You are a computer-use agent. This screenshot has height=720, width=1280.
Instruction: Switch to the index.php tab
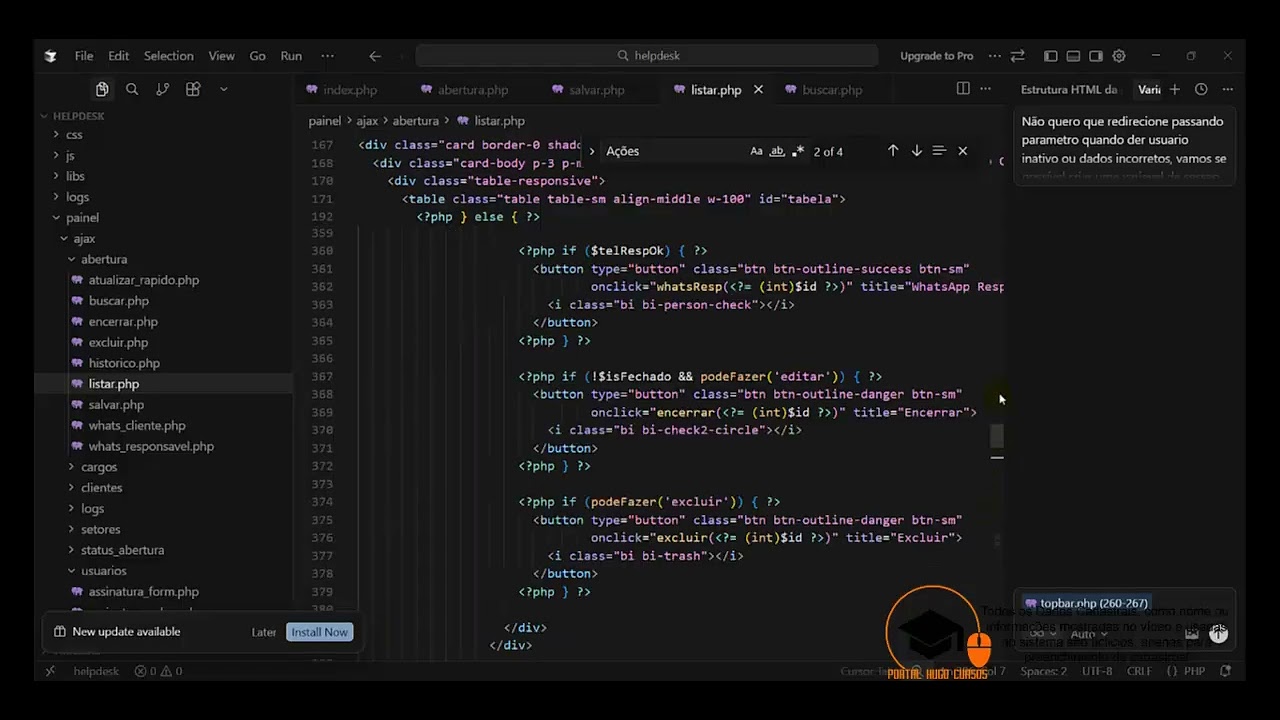(x=350, y=90)
